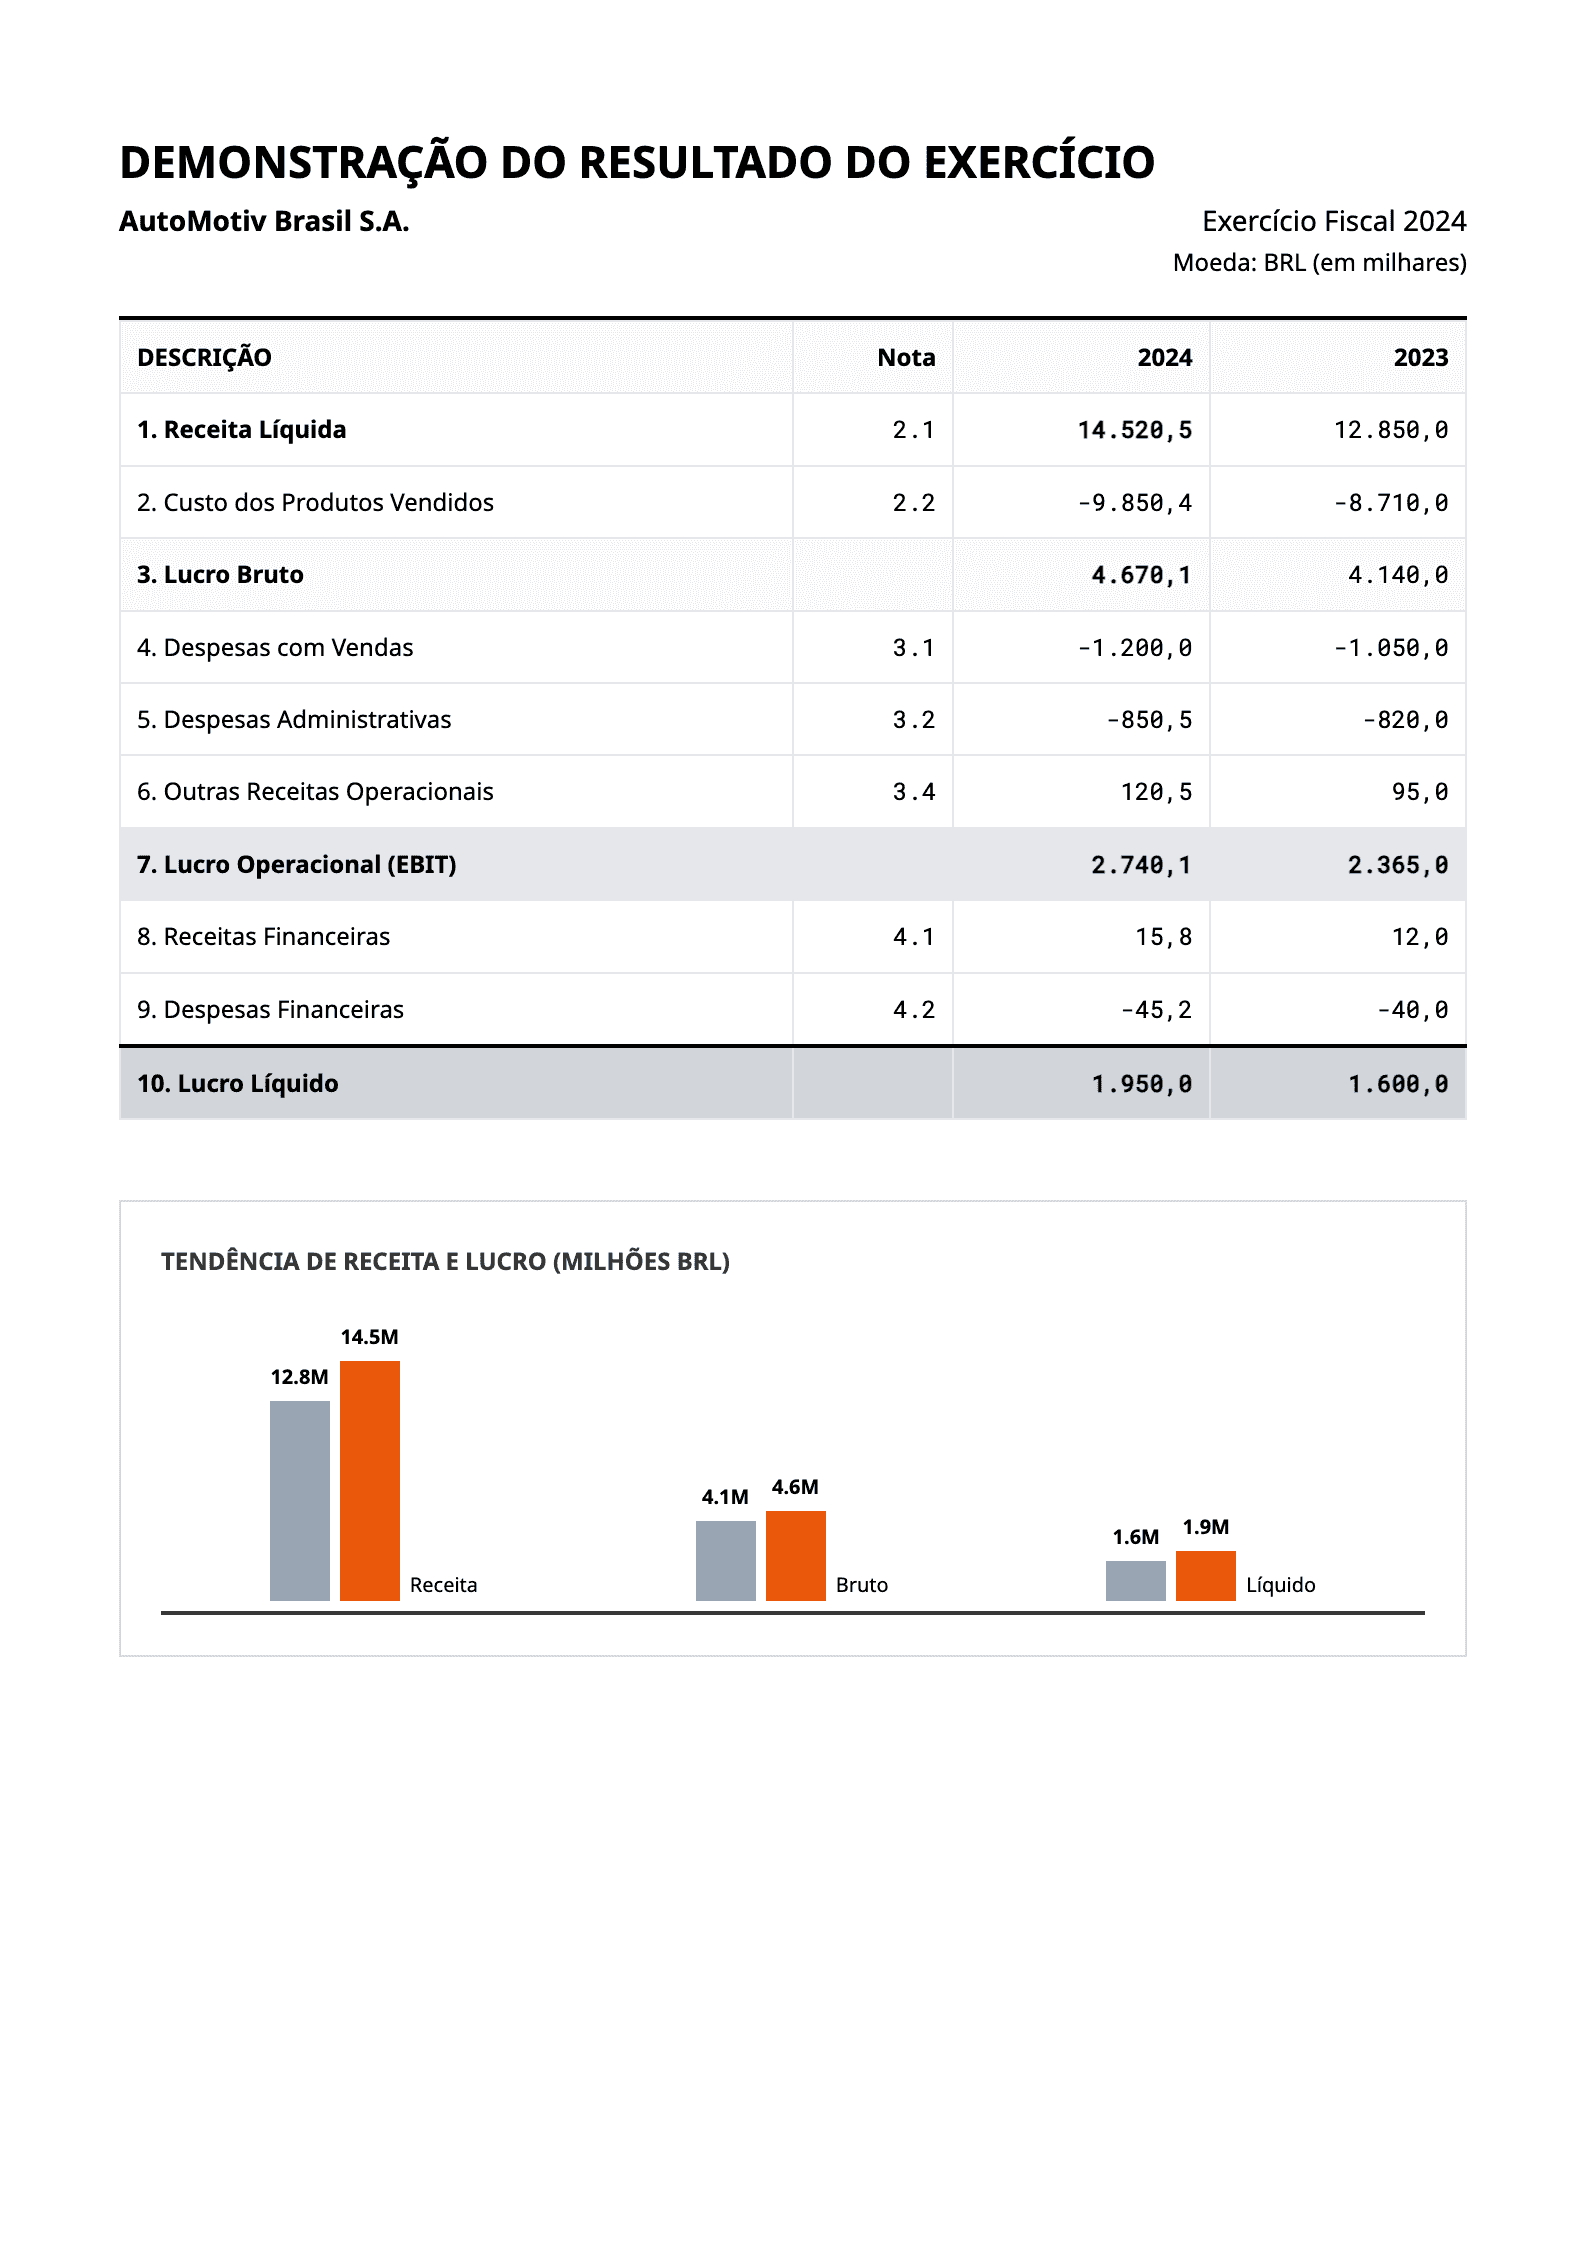Select the 2024 column header
The image size is (1586, 2242).
pos(1164,358)
